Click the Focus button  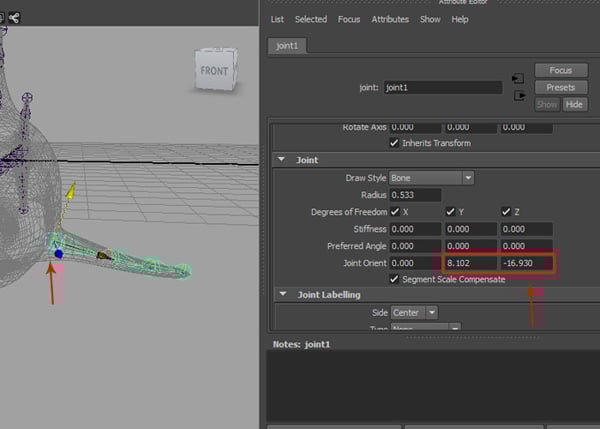pos(561,70)
